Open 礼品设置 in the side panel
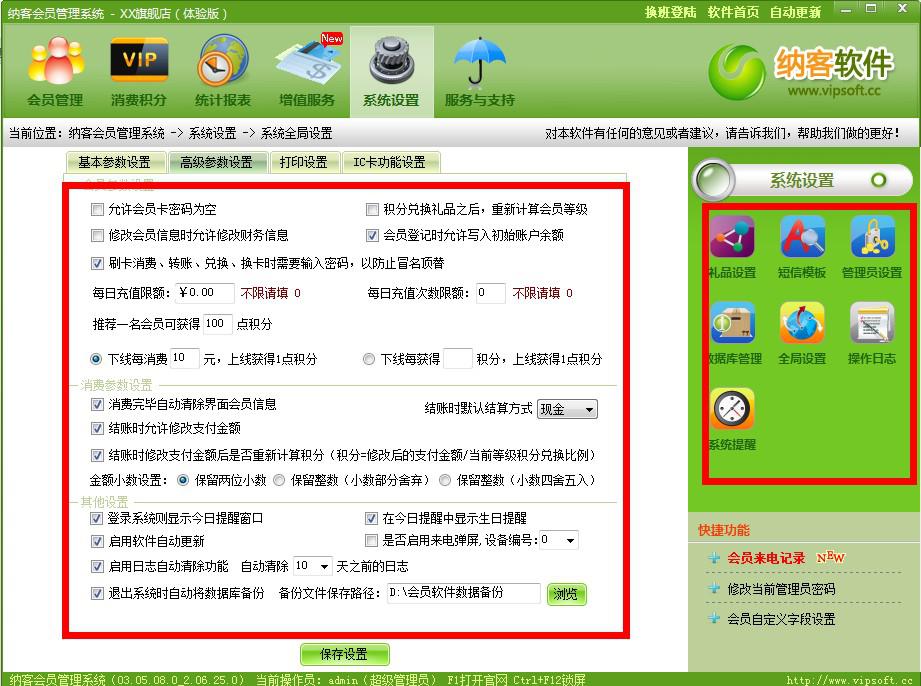This screenshot has width=921, height=686. [x=731, y=247]
